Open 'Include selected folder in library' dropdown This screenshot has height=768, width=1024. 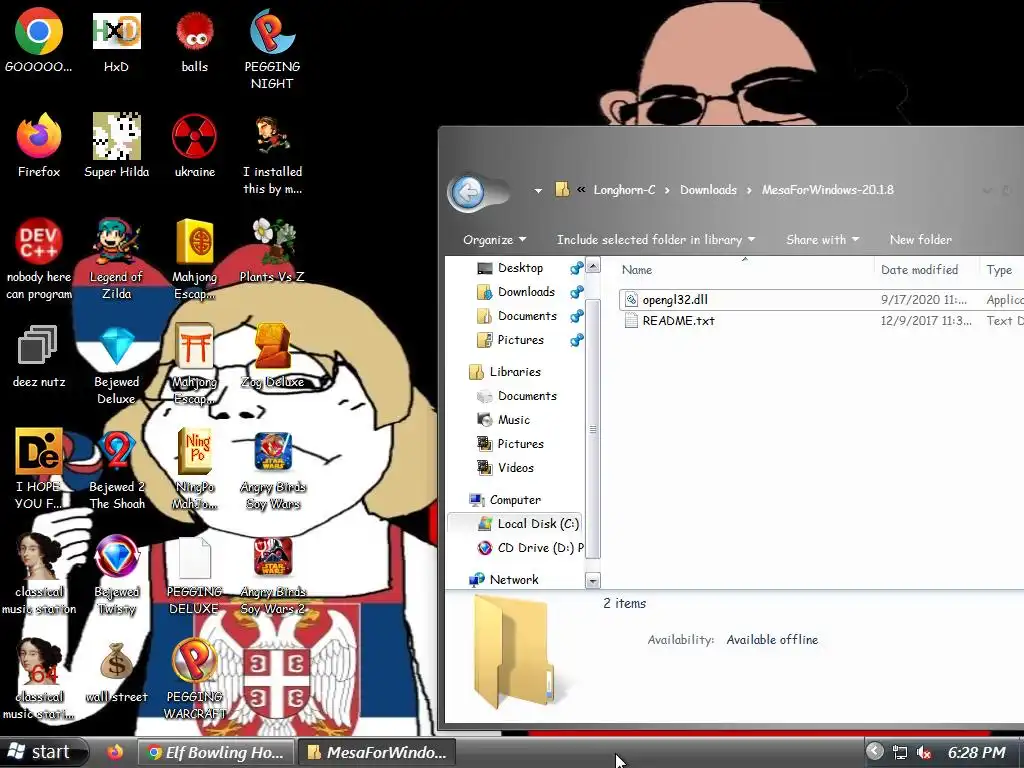pos(656,240)
